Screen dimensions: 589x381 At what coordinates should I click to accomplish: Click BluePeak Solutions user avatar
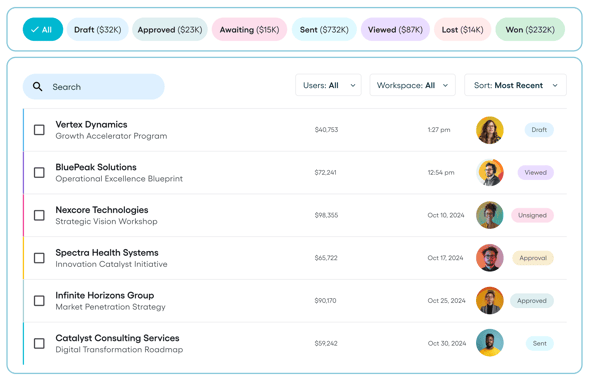[489, 172]
